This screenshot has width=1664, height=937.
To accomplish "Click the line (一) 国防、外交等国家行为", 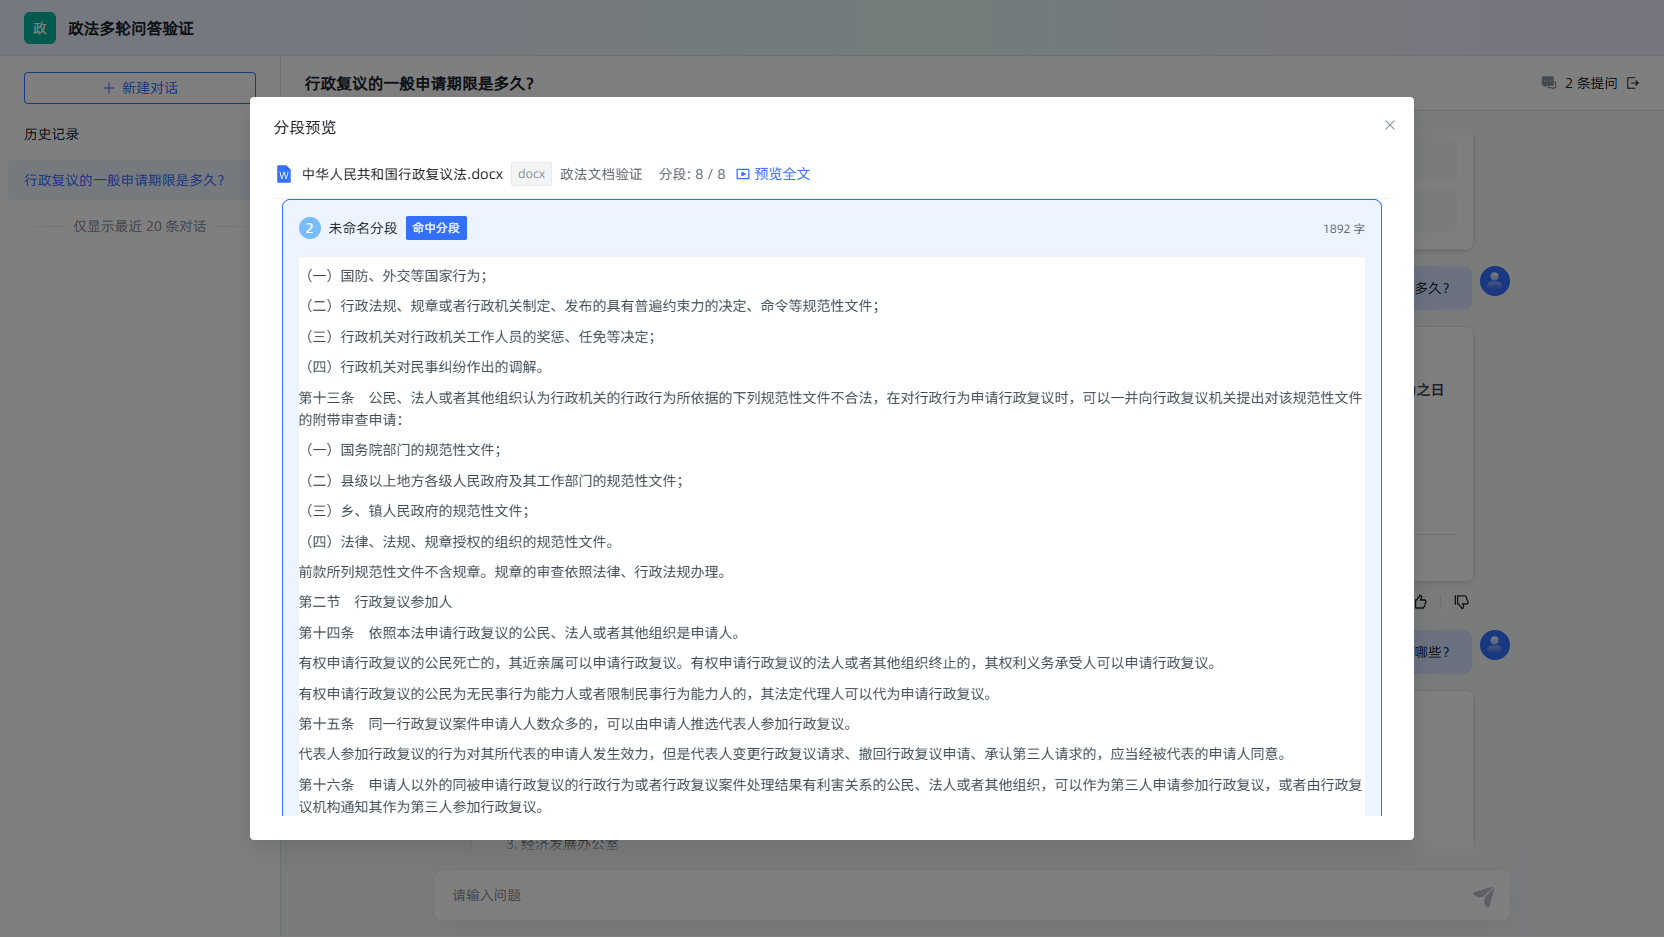I will 394,276.
